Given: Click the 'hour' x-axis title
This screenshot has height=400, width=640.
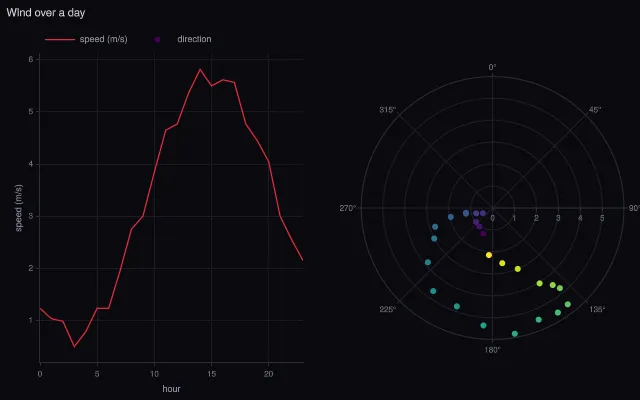Looking at the screenshot, I should click(x=171, y=389).
